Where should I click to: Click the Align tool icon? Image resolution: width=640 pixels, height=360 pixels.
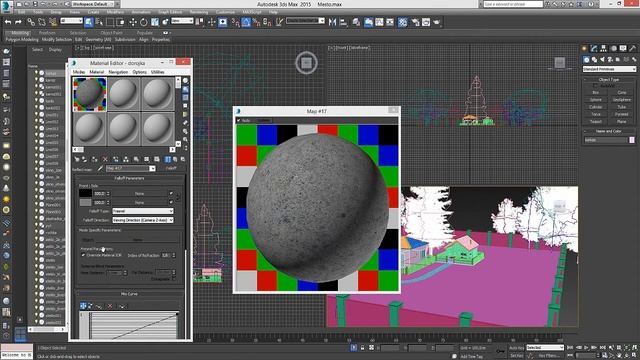click(343, 22)
